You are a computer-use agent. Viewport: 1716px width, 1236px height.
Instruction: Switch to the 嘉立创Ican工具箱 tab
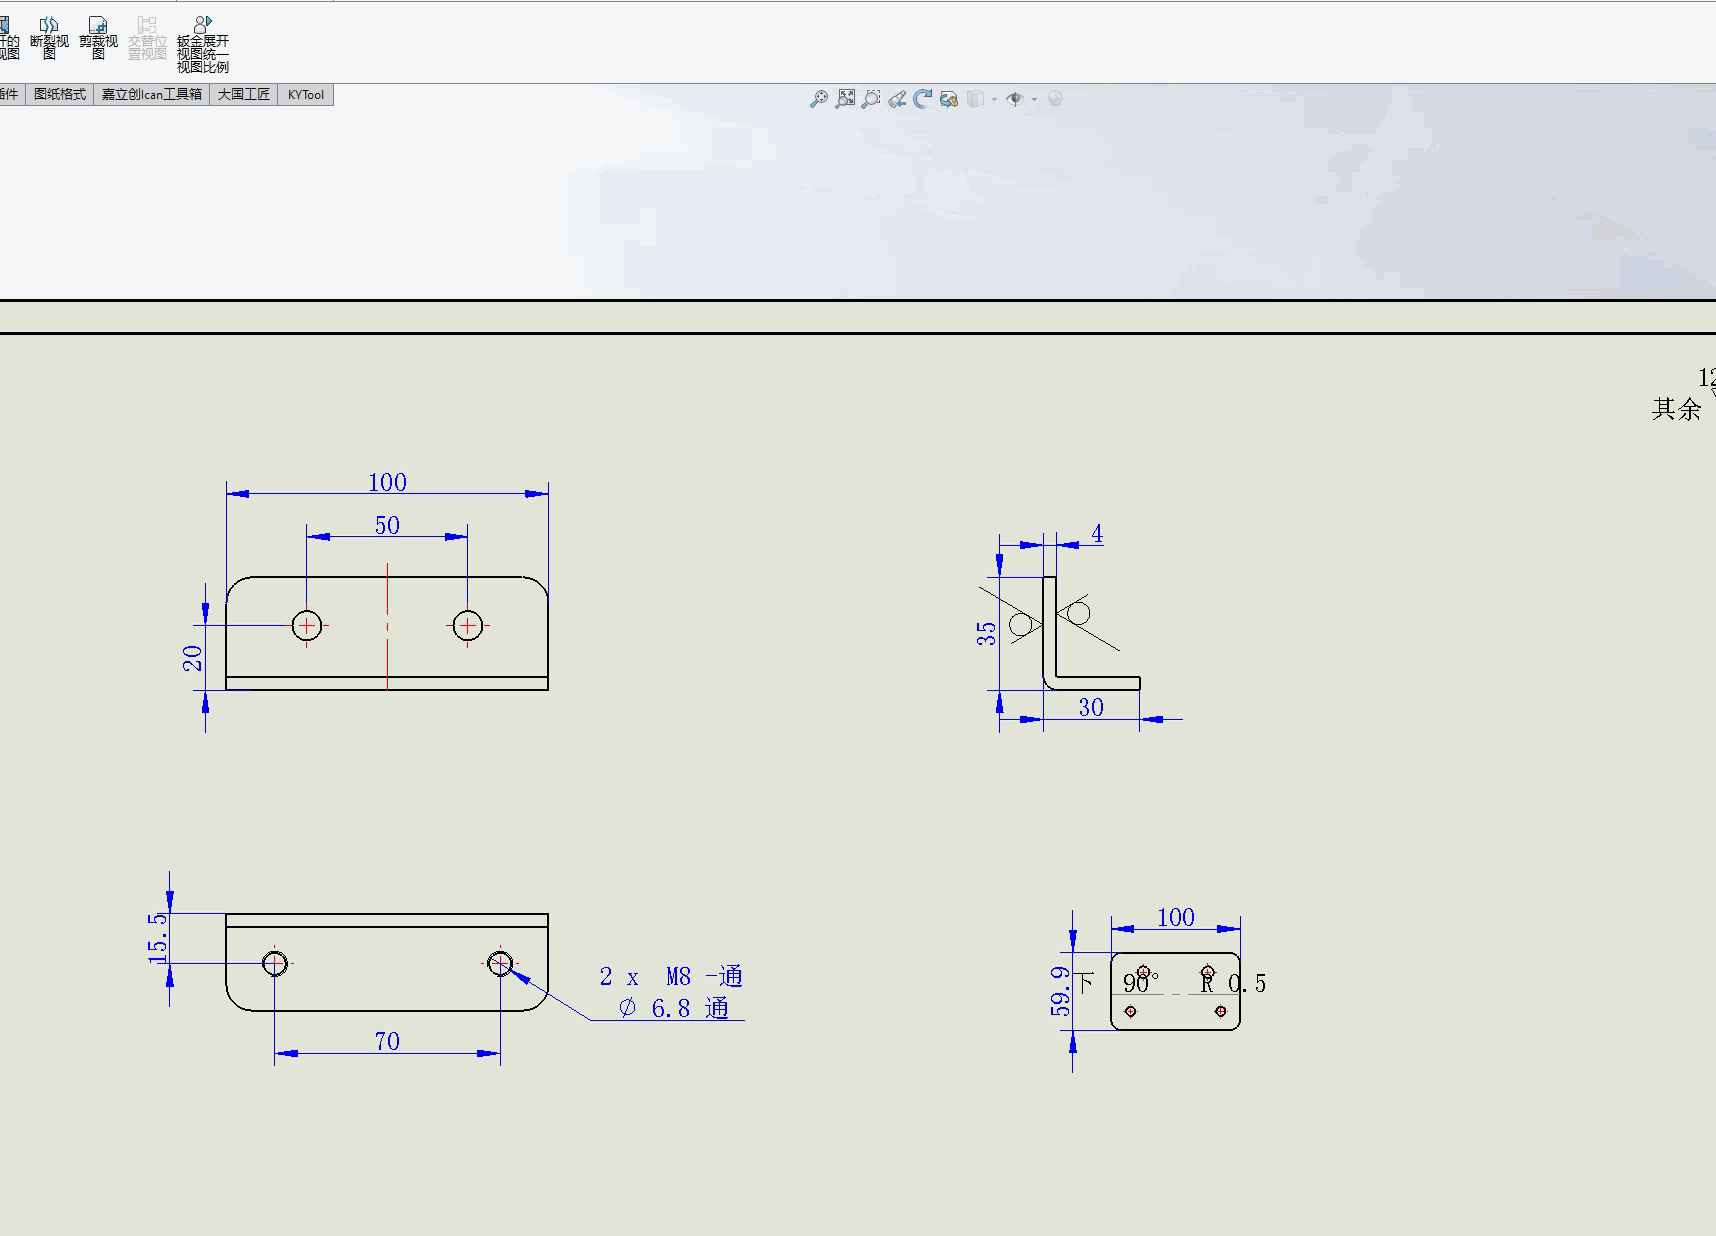[151, 94]
